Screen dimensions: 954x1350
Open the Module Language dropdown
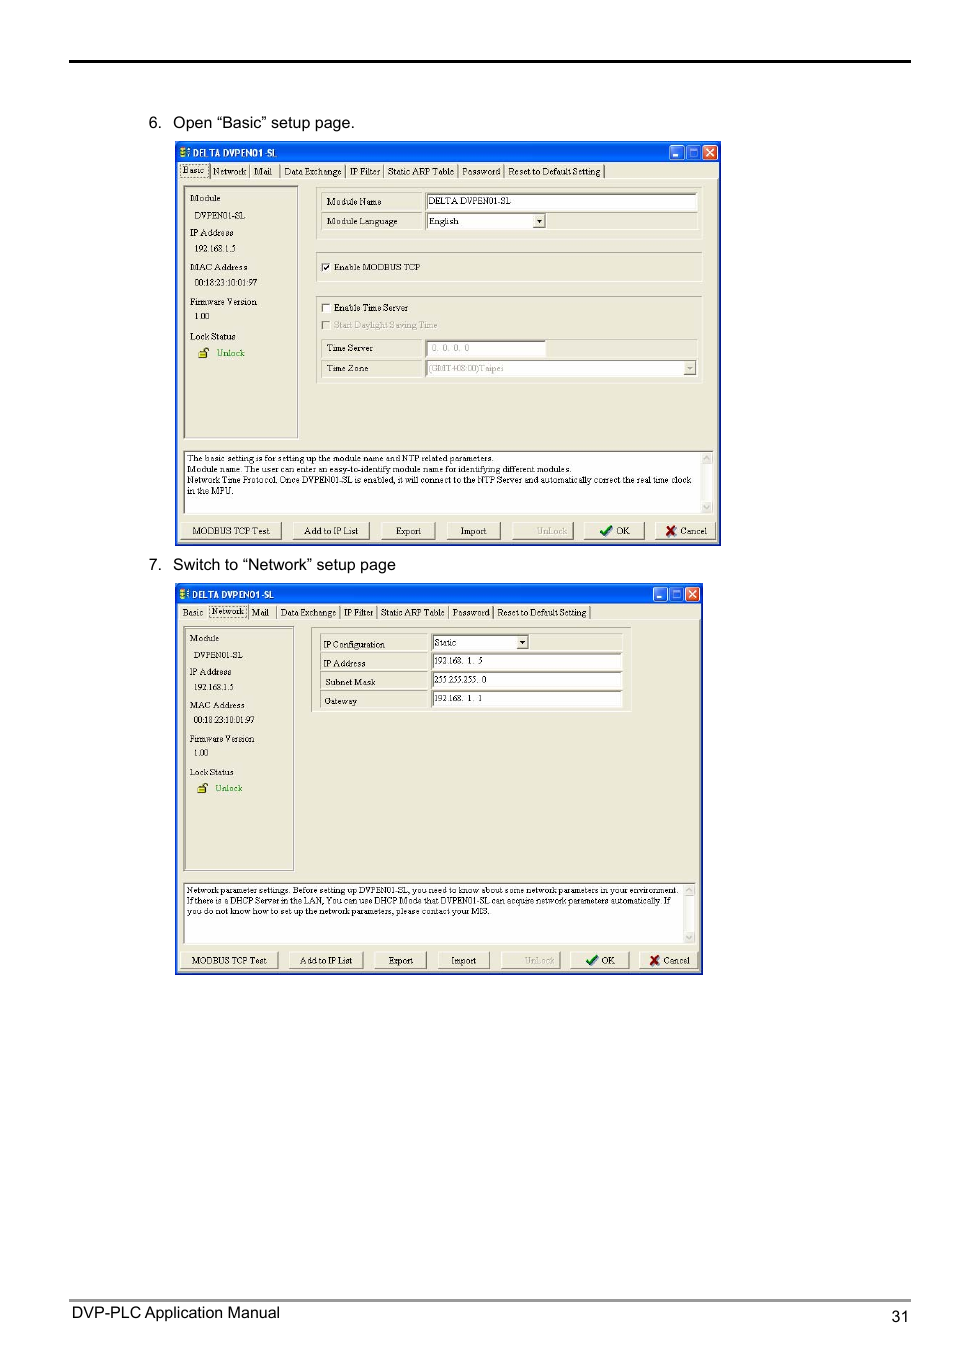[539, 221]
